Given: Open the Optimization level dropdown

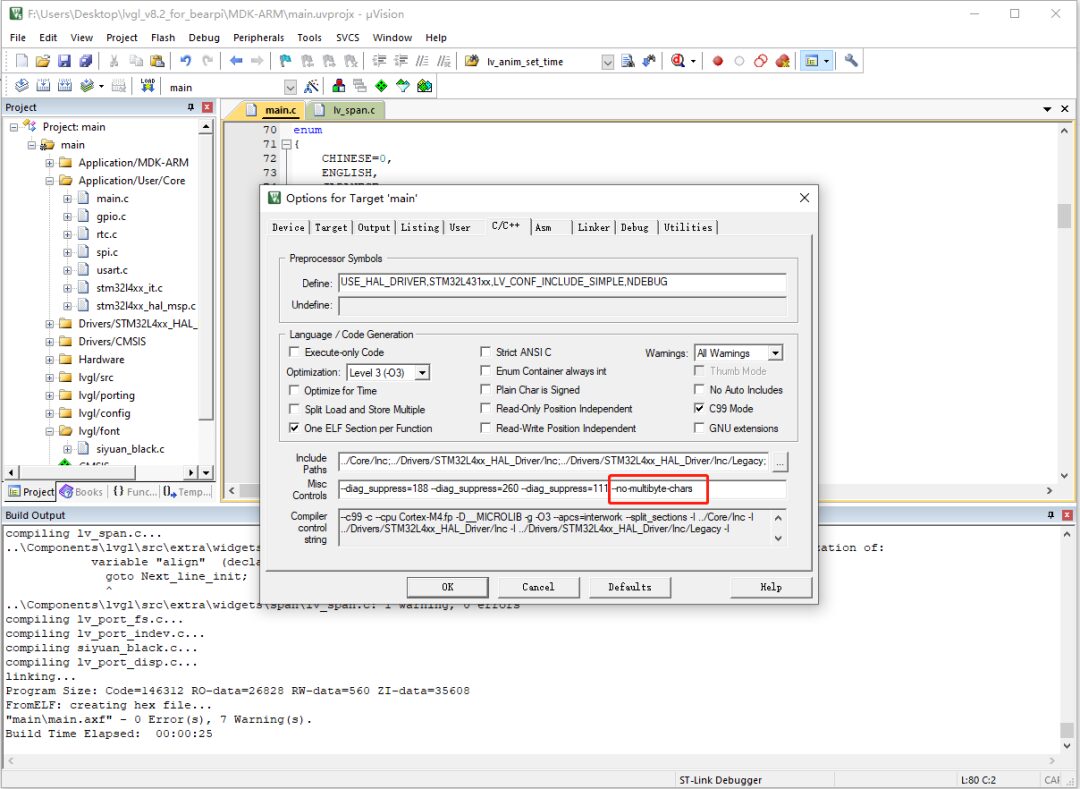Looking at the screenshot, I should [x=422, y=372].
